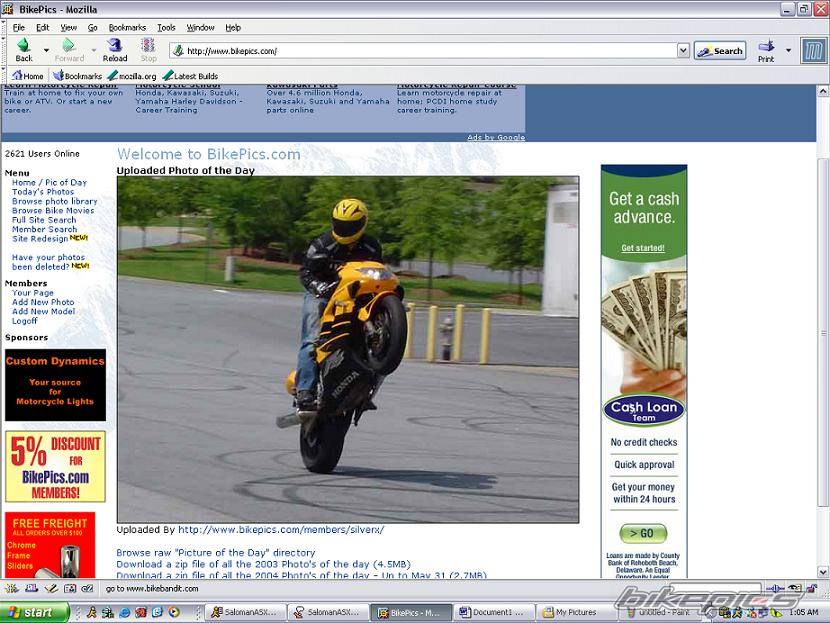830x623 pixels.
Task: Click the Logoff link
Action: point(24,321)
